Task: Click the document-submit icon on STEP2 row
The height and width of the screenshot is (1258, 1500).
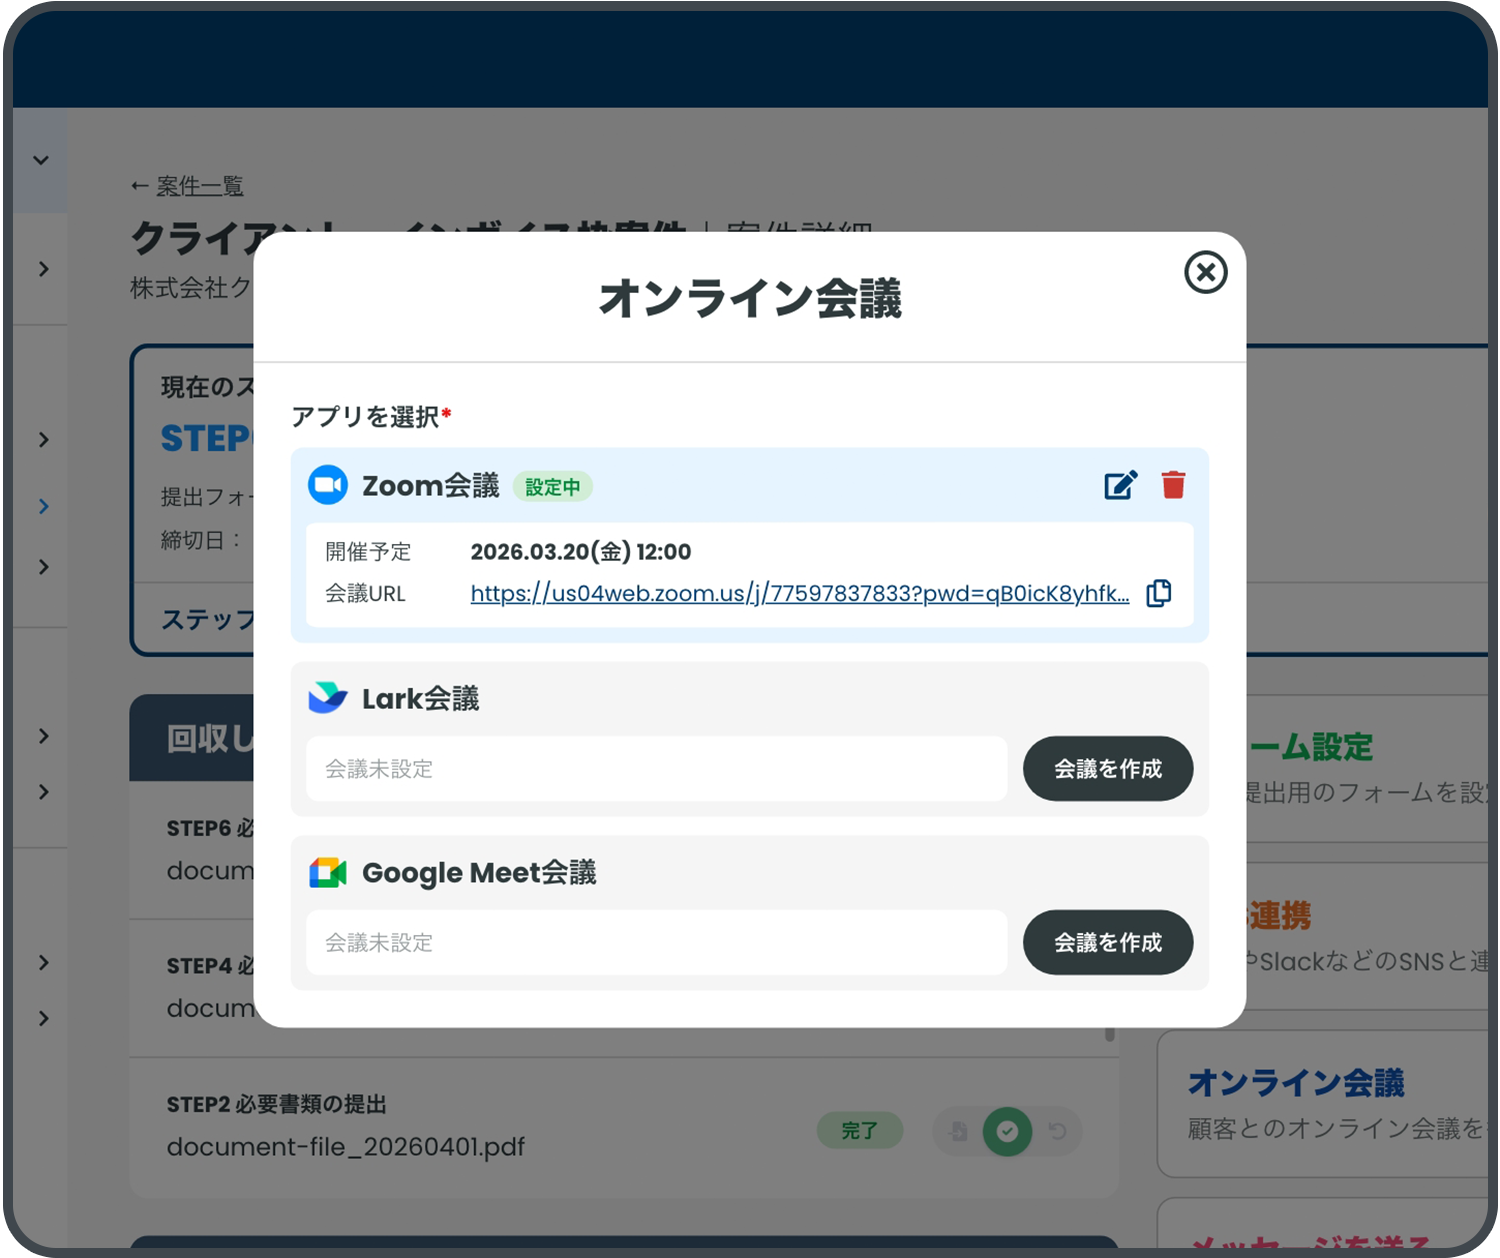Action: click(958, 1131)
